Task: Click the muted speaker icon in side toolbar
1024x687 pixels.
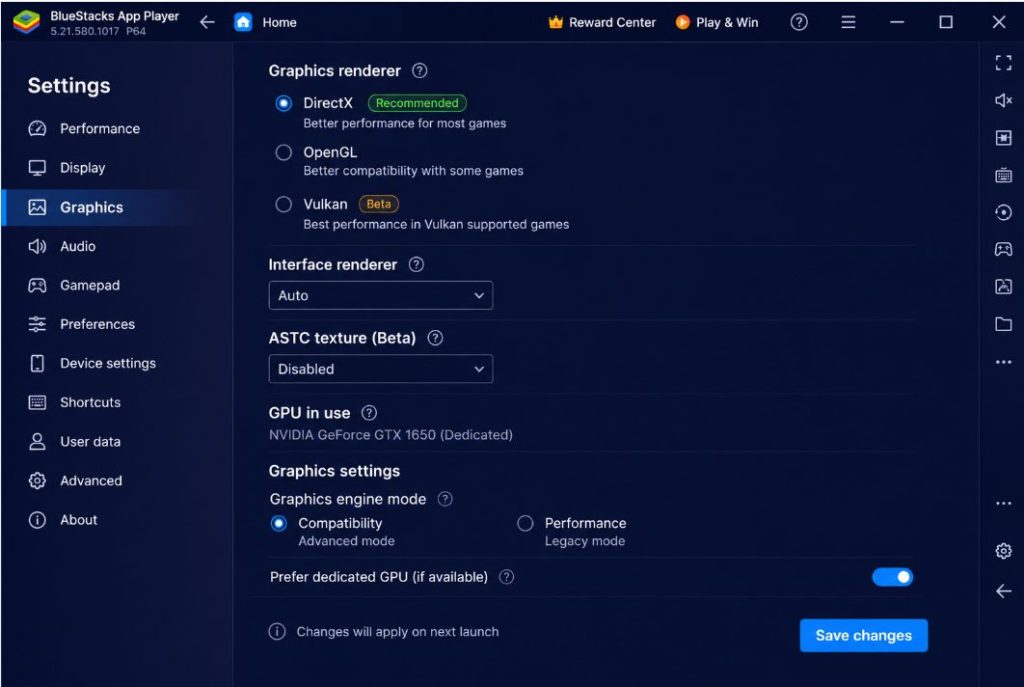Action: tap(1003, 100)
